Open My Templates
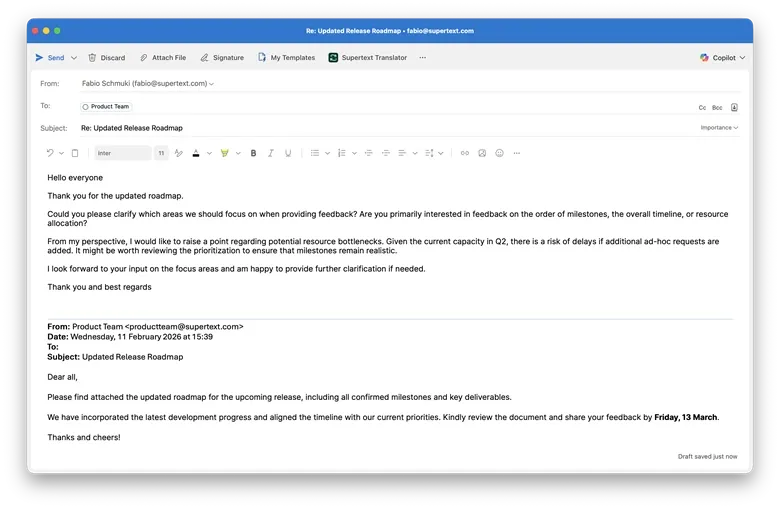780x509 pixels. point(287,58)
